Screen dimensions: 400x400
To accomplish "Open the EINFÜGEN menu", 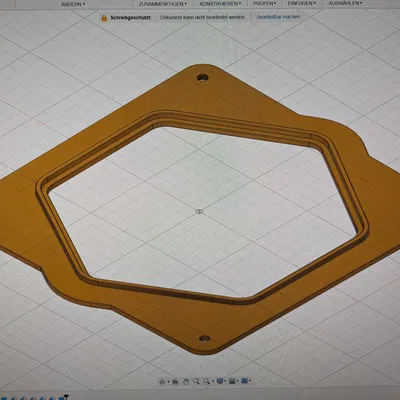I will [x=302, y=3].
